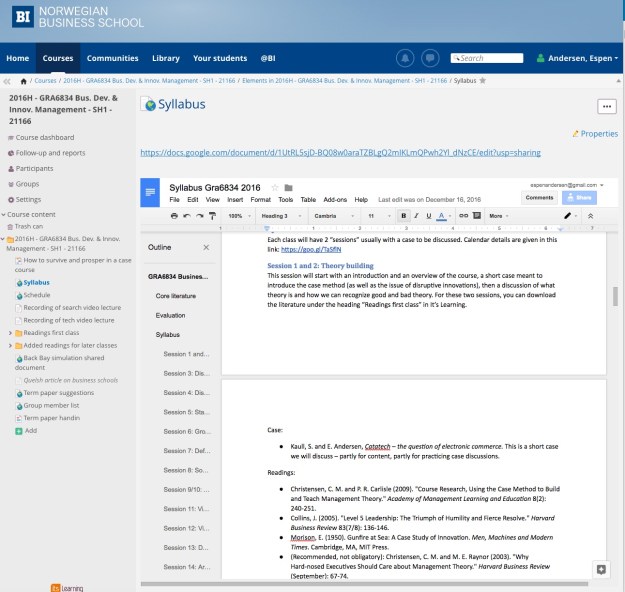Open the Communities tab

(112, 58)
